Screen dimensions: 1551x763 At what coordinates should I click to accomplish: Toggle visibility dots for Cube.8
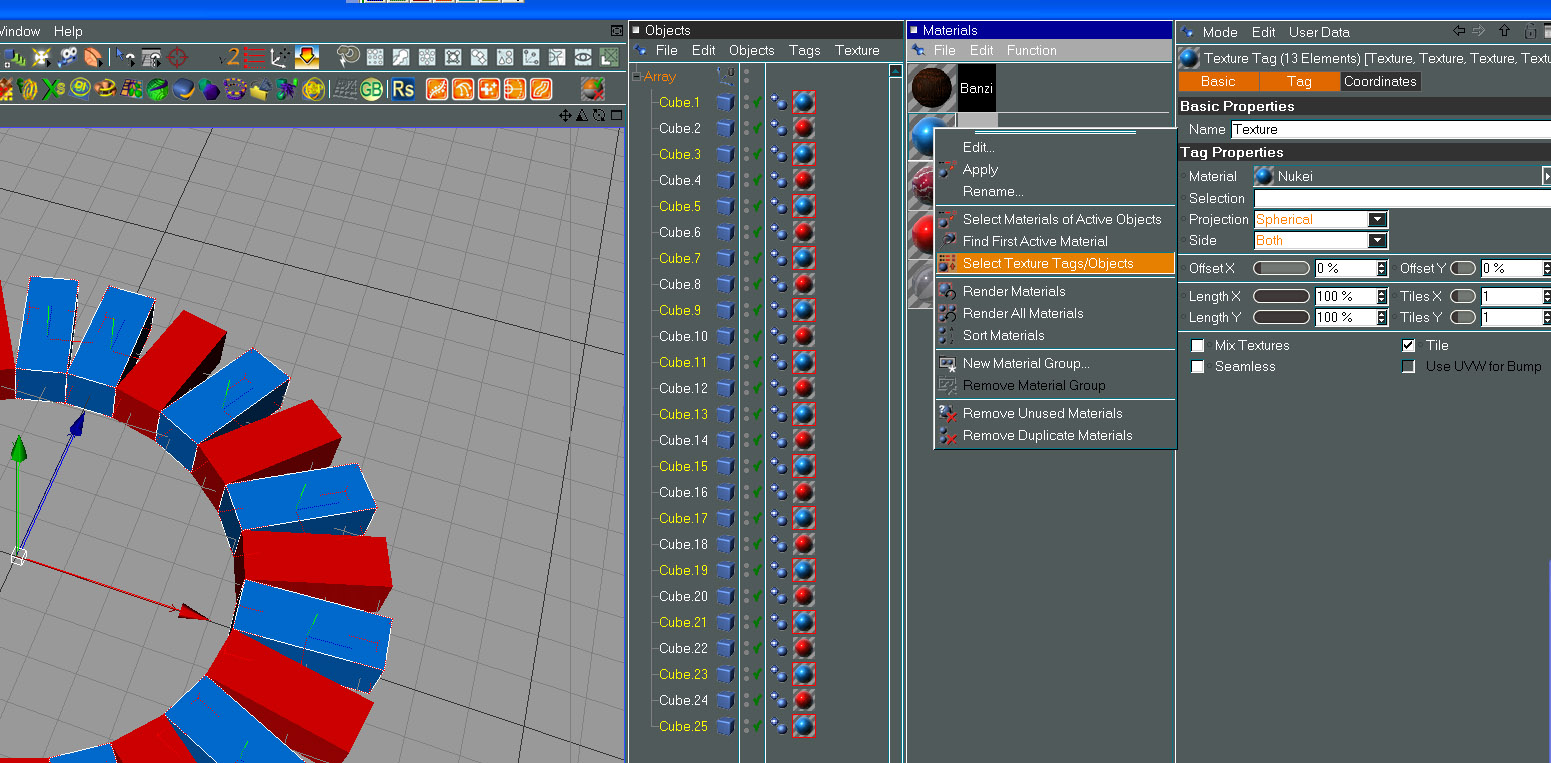745,284
